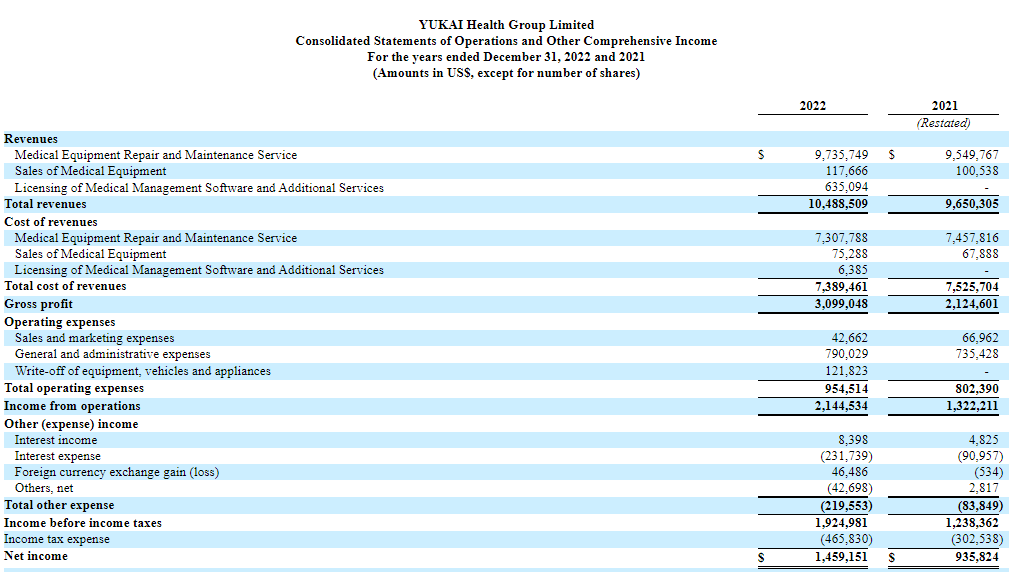Click the 'Total revenues' row label

click(x=45, y=204)
